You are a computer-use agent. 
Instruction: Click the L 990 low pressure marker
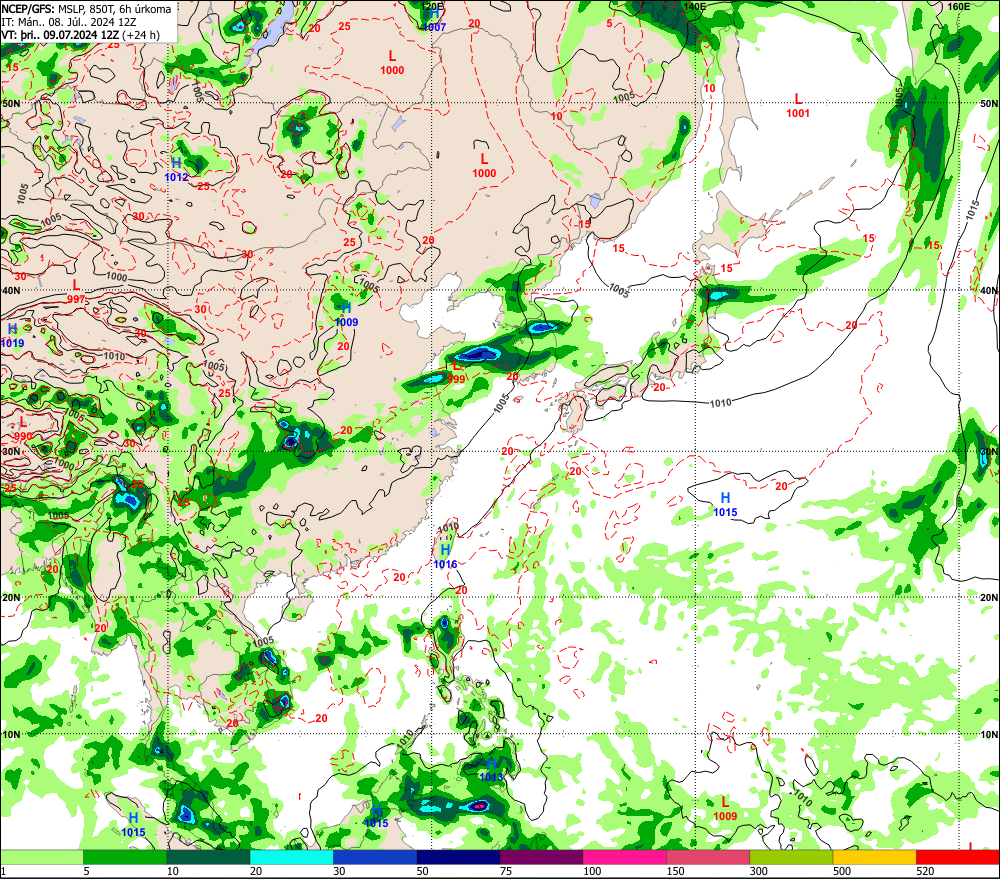click(23, 429)
